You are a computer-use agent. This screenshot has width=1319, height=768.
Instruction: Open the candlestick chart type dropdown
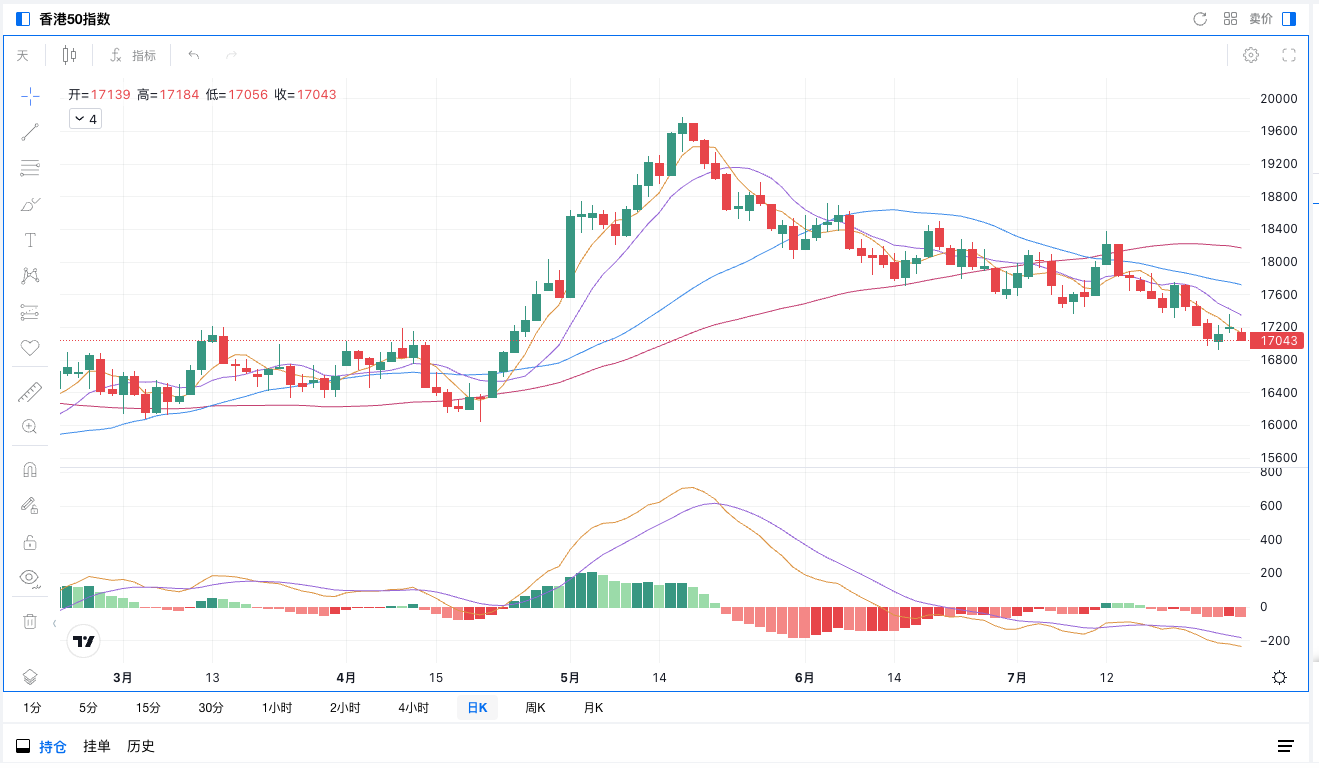coord(69,55)
